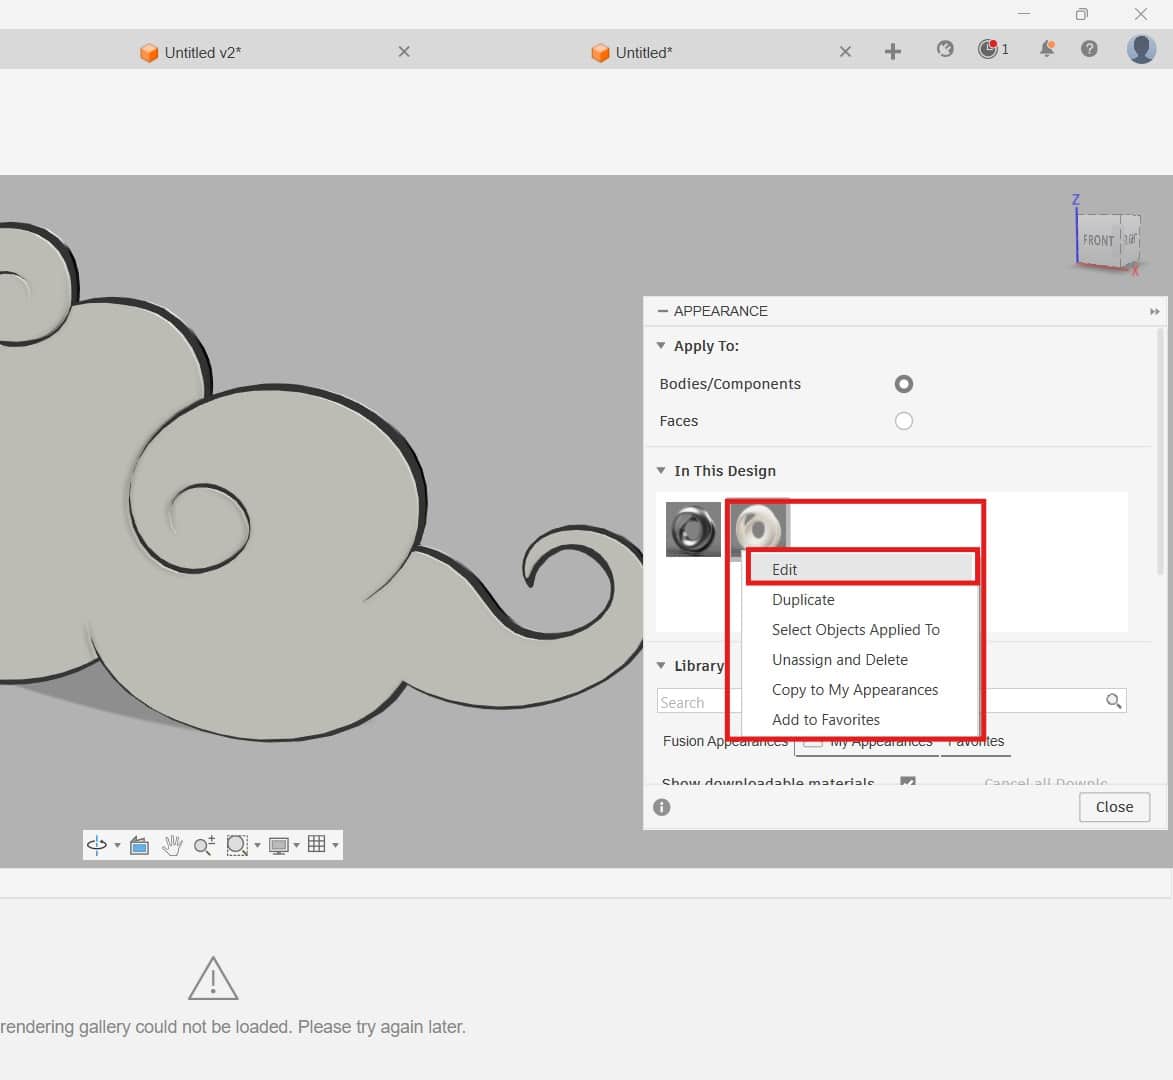Select the Zoom tool
The width and height of the screenshot is (1173, 1080).
click(204, 845)
